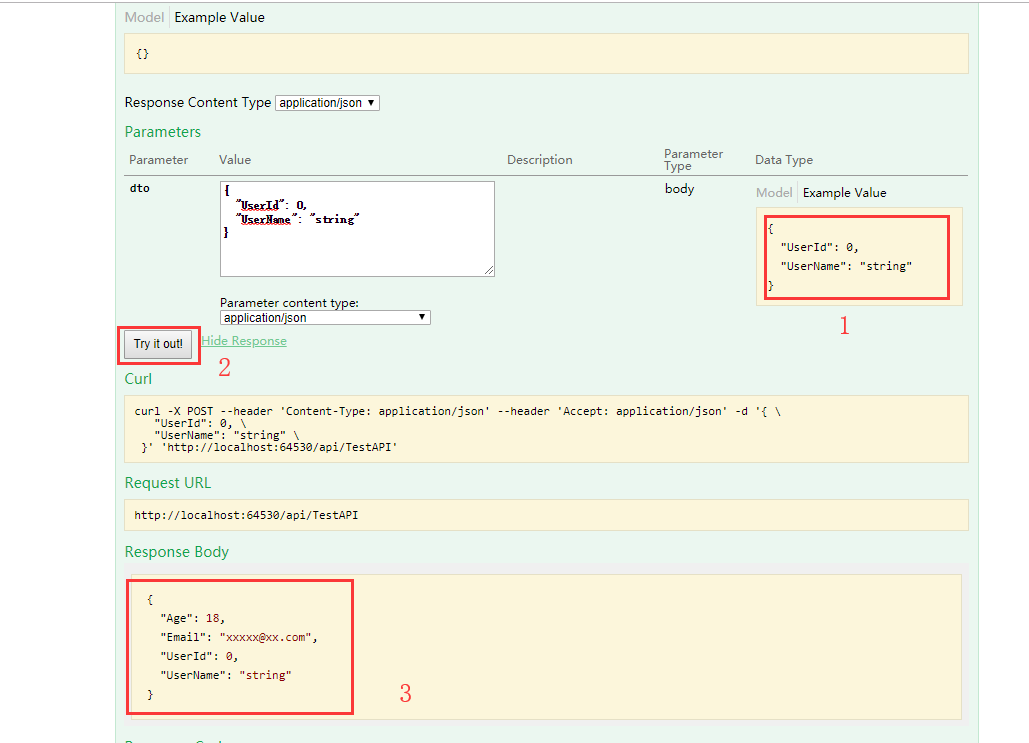Click the "UserId": 0 line in Response Body
The image size is (1029, 743).
199,656
